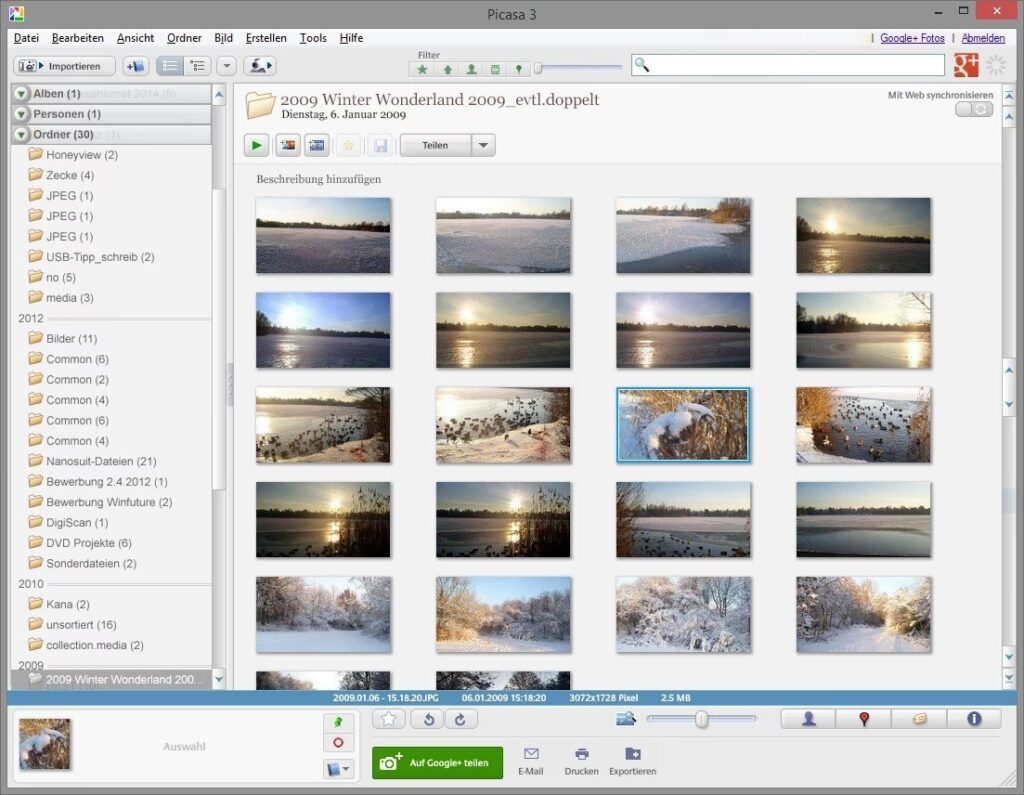Share the selection with Auf Google+ teilen
Image resolution: width=1024 pixels, height=795 pixels.
[x=437, y=762]
